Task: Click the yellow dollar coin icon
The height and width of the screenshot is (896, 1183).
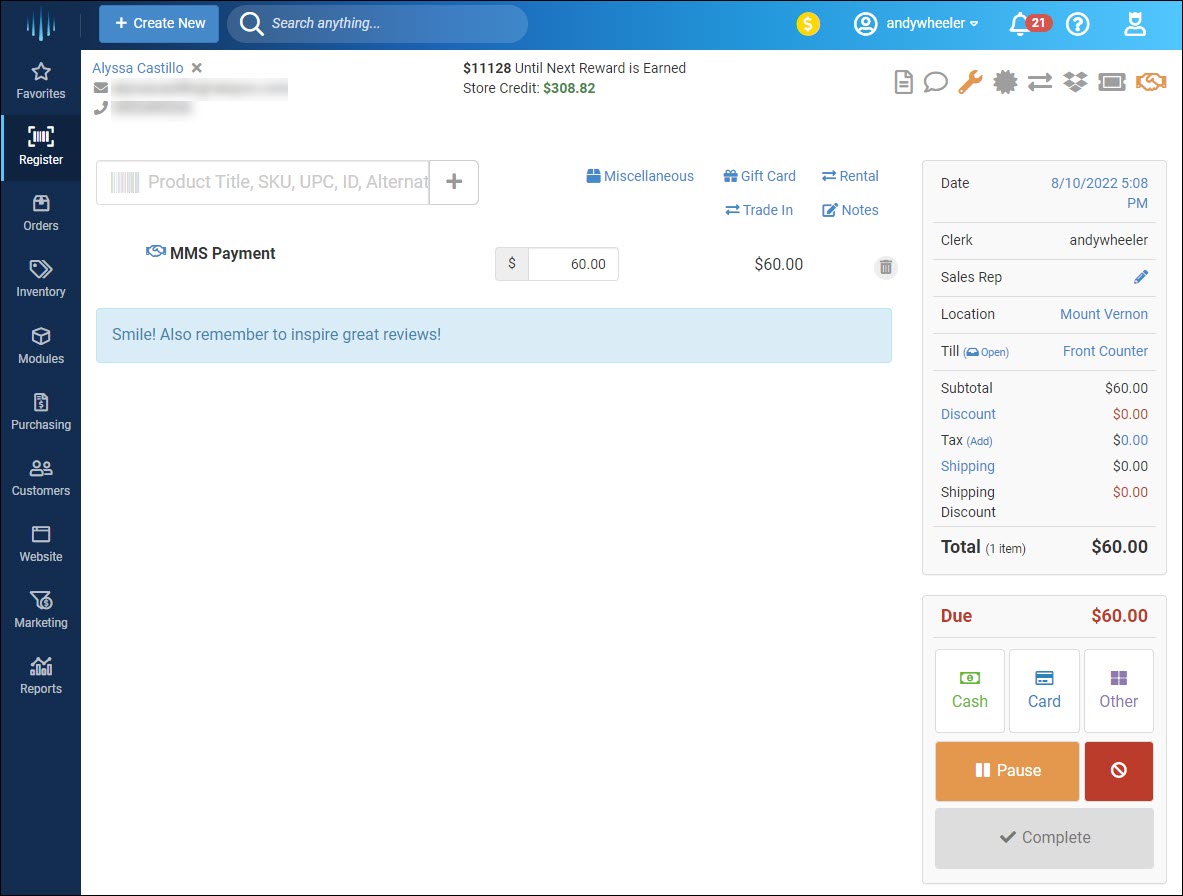Action: click(x=808, y=24)
